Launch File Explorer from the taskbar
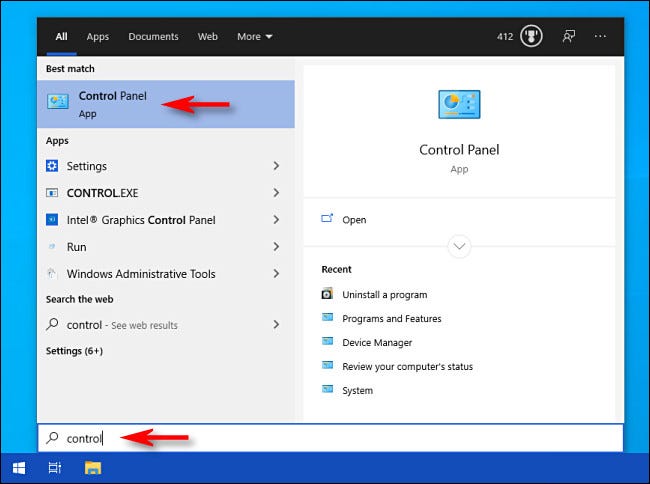650x484 pixels. click(92, 468)
